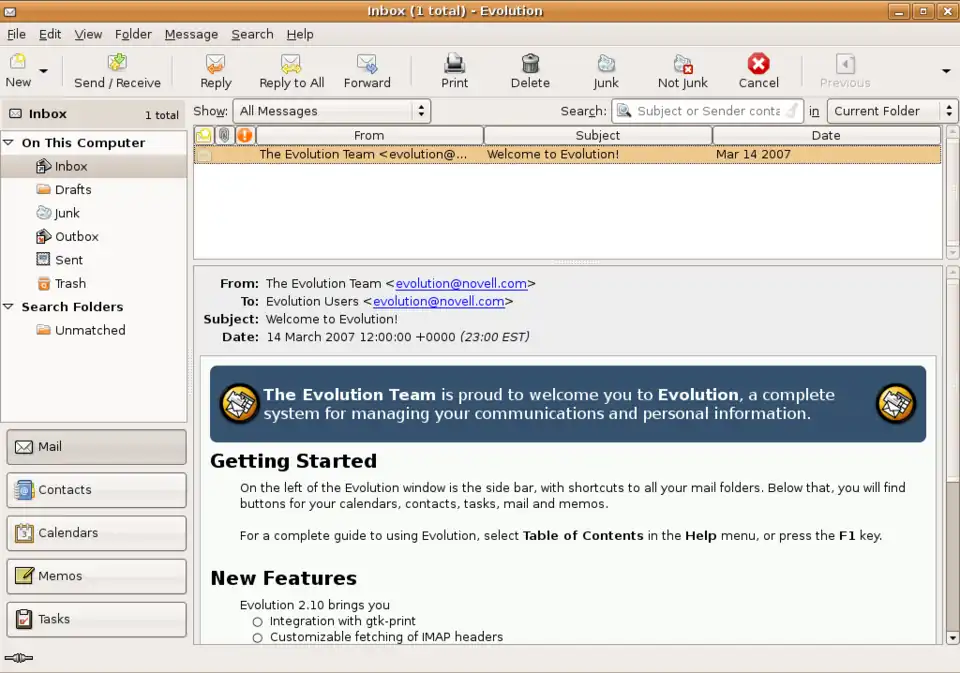Viewport: 960px width, 673px height.
Task: Forward the selected message
Action: pyautogui.click(x=367, y=64)
